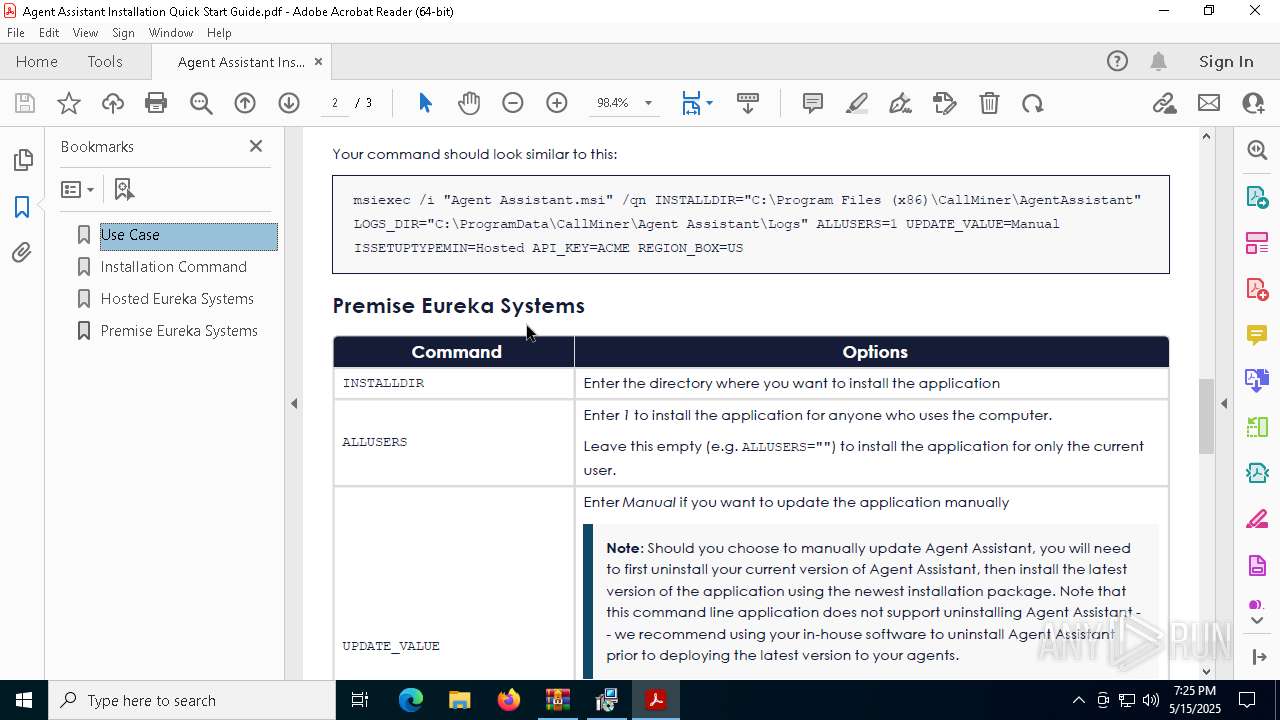Open the File menu
The image size is (1280, 720).
(16, 33)
